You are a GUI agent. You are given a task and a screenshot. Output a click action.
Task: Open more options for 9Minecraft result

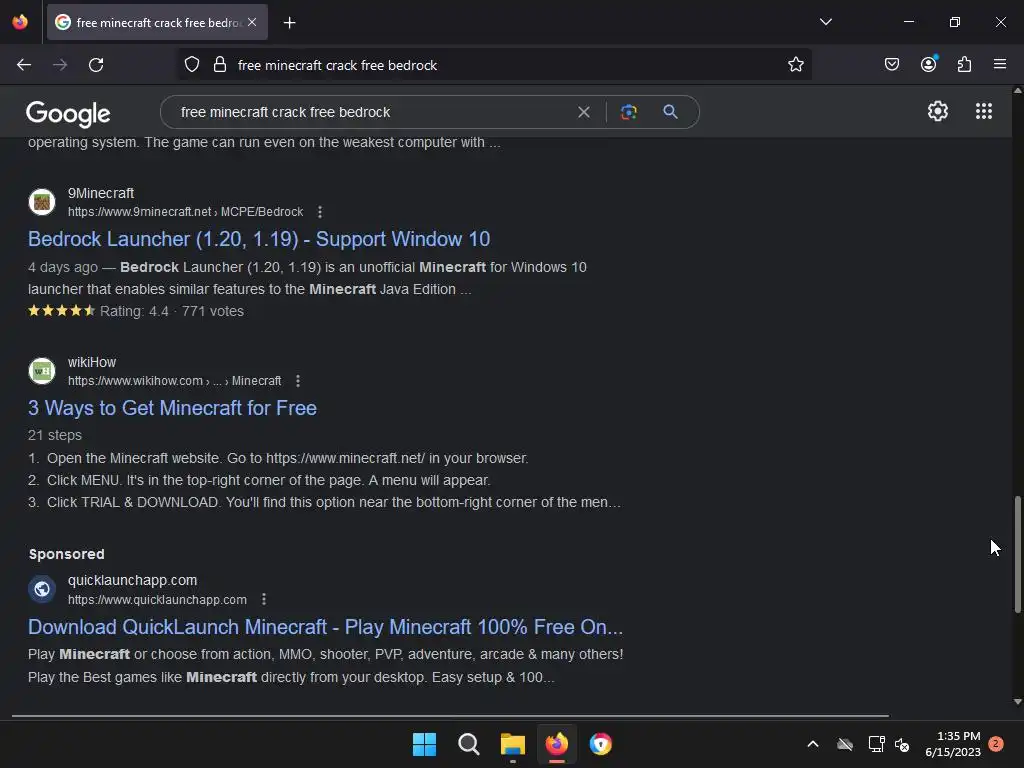(x=319, y=212)
